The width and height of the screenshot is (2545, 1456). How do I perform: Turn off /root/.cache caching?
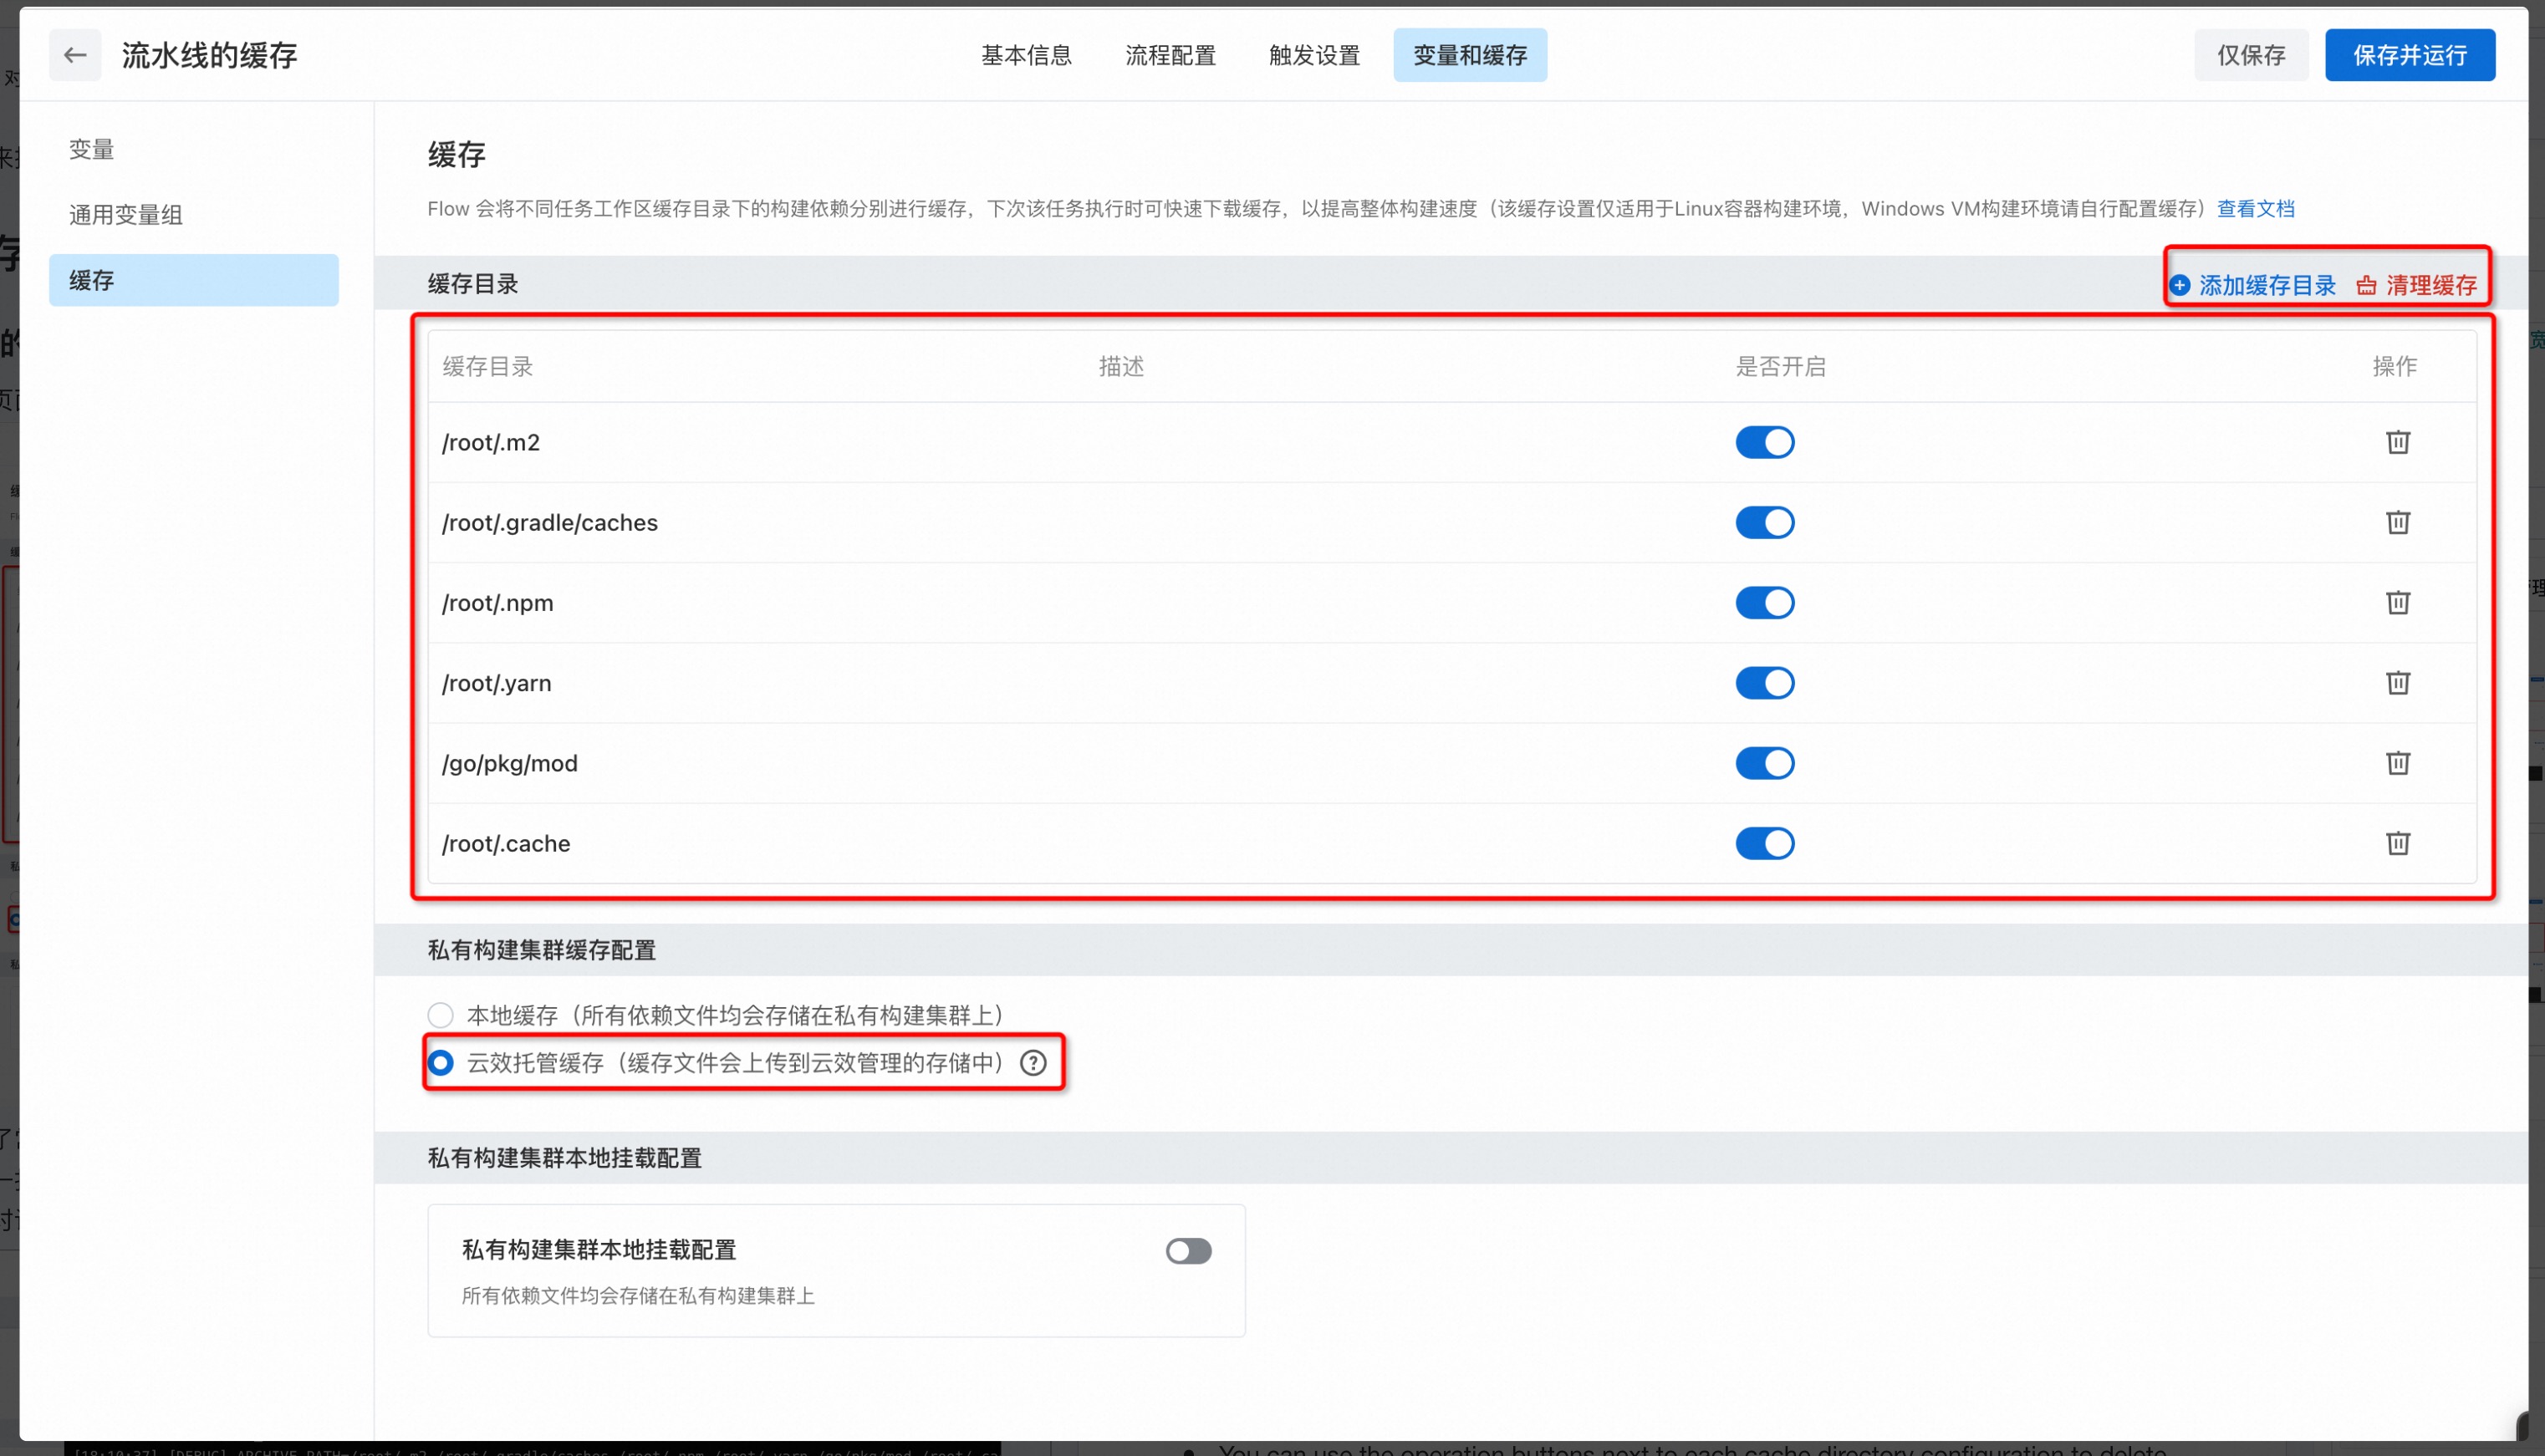(1764, 843)
